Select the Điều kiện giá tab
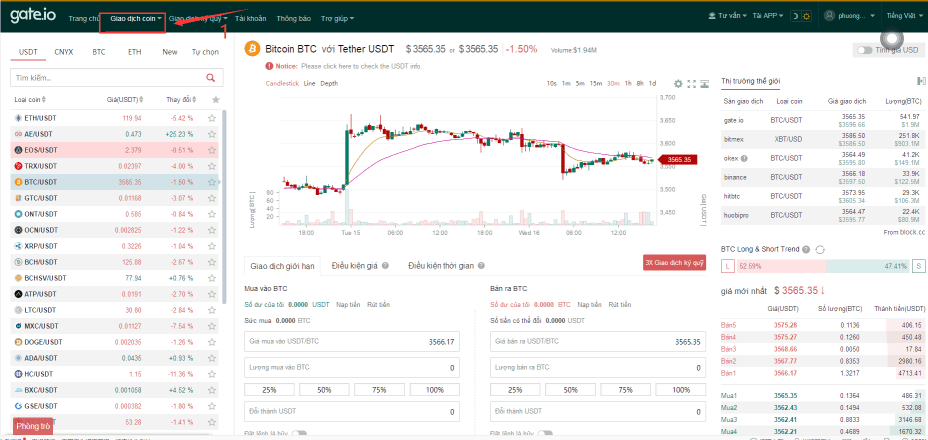The image size is (928, 440). click(x=355, y=266)
